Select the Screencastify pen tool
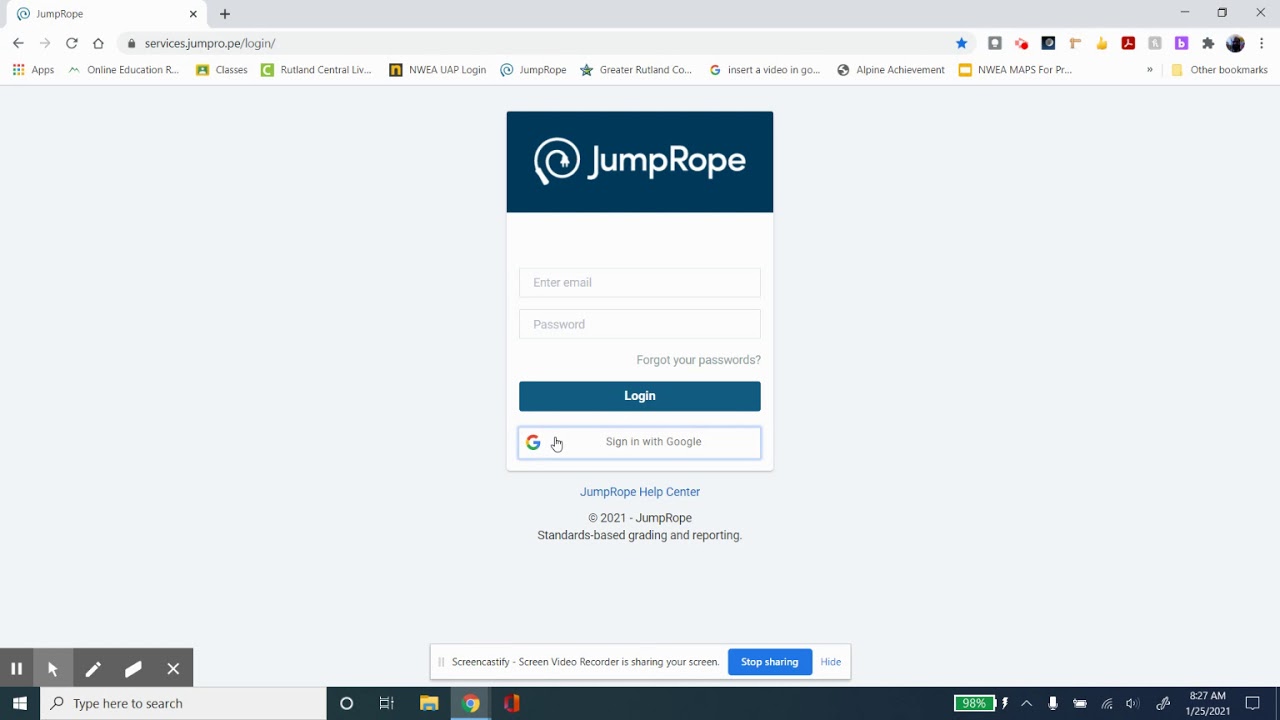 click(93, 669)
